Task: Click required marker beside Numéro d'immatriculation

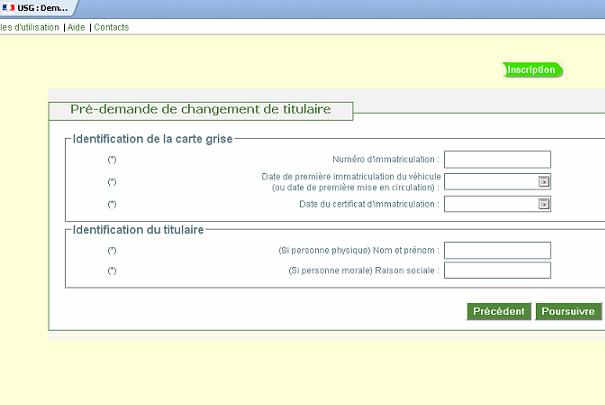Action: coord(112,160)
